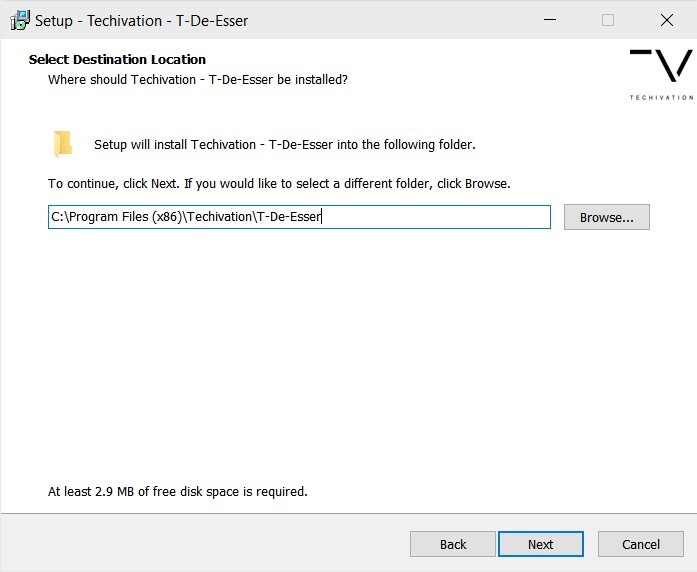The height and width of the screenshot is (572, 697).
Task: Click "Setup will install Techivation" text line
Action: [285, 144]
